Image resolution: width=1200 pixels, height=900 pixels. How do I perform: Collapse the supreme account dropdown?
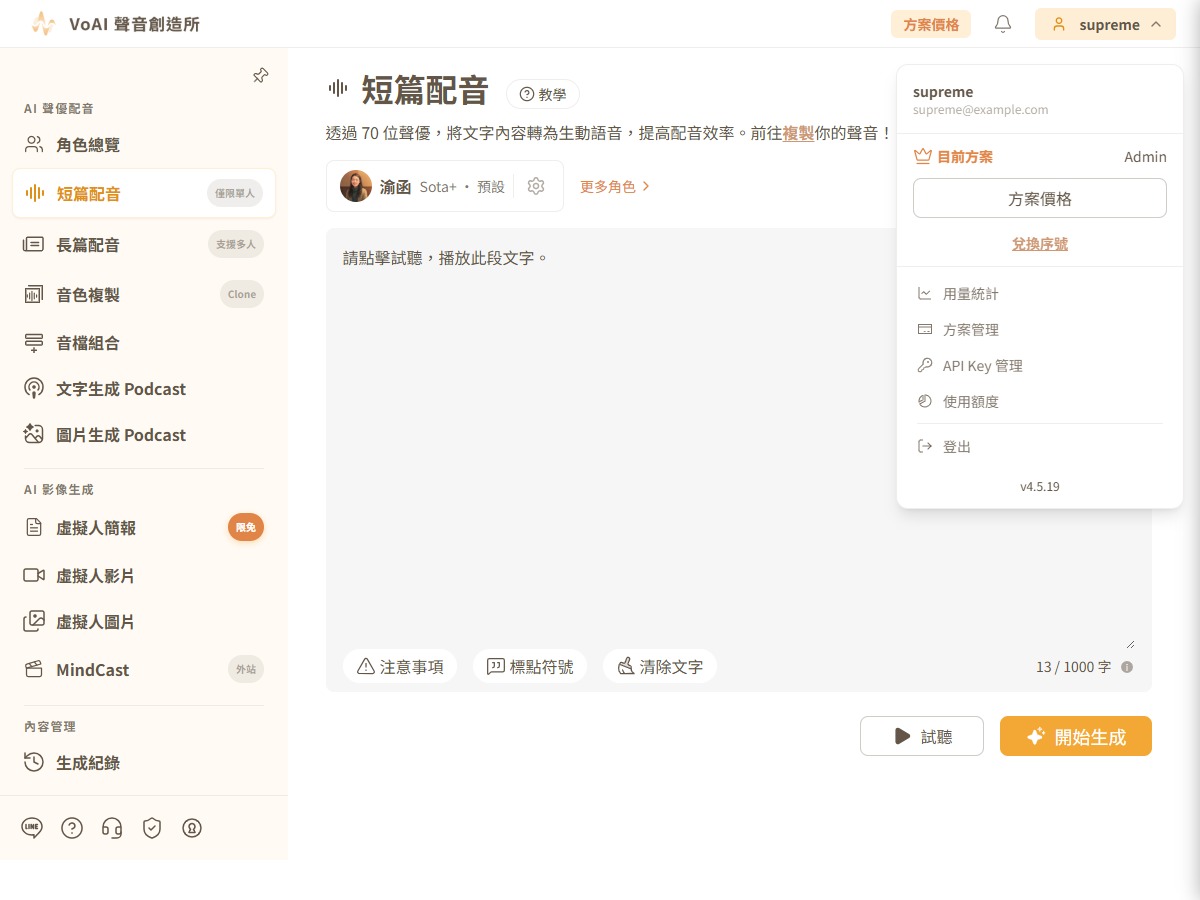coord(1105,24)
